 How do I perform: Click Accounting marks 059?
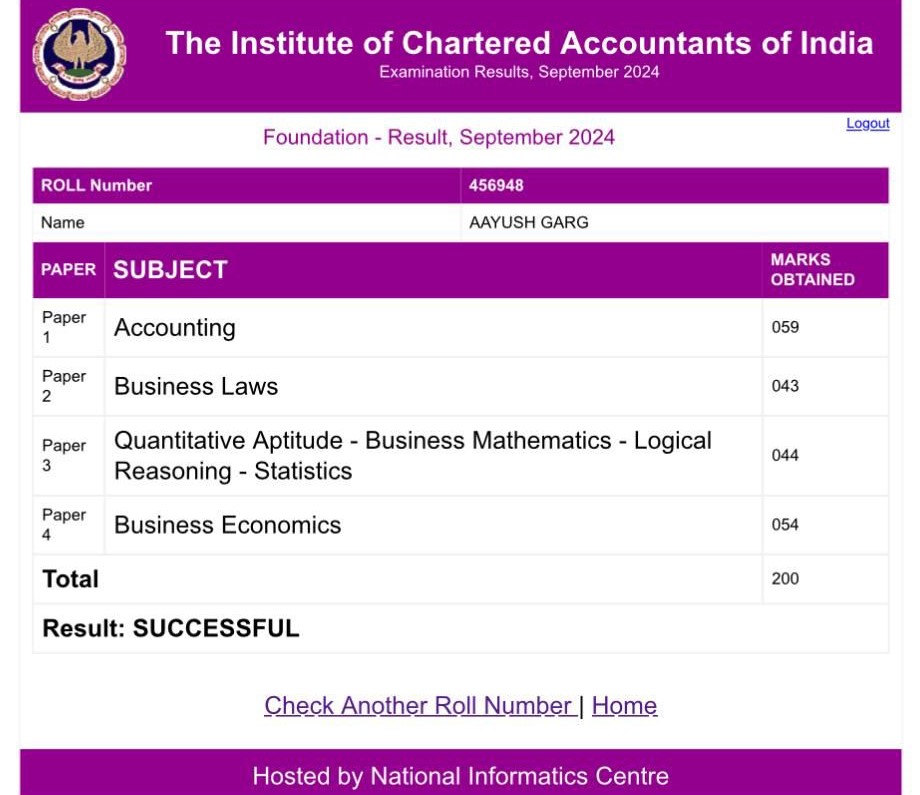(785, 328)
